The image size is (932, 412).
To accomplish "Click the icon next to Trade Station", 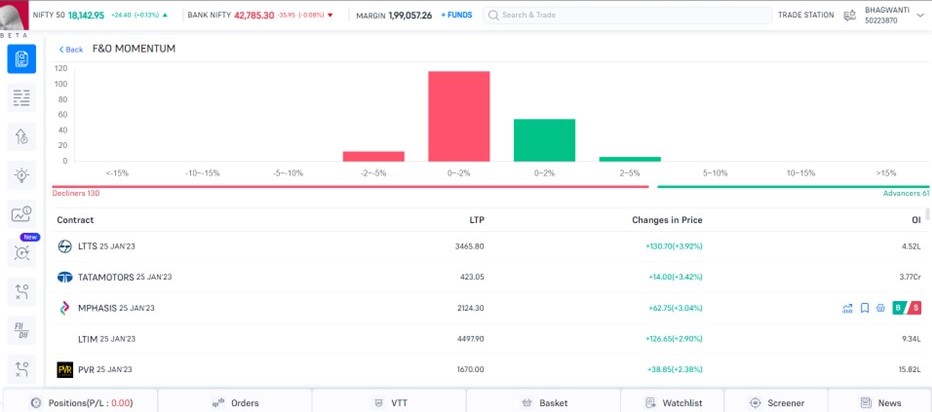I will [849, 15].
